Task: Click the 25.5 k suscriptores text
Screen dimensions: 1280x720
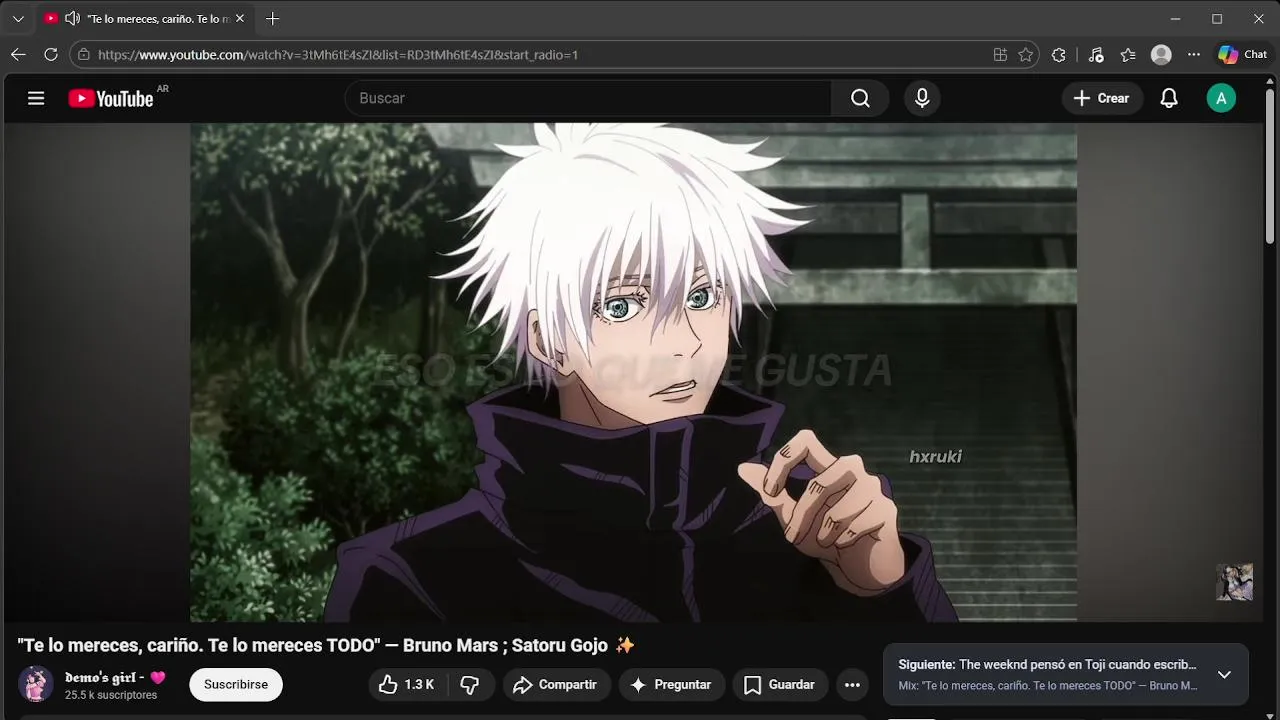Action: pyautogui.click(x=111, y=695)
